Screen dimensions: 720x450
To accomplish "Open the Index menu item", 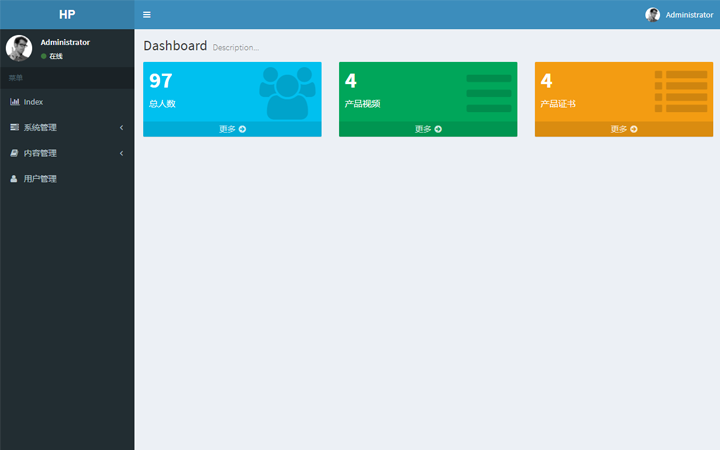I will click(x=34, y=102).
